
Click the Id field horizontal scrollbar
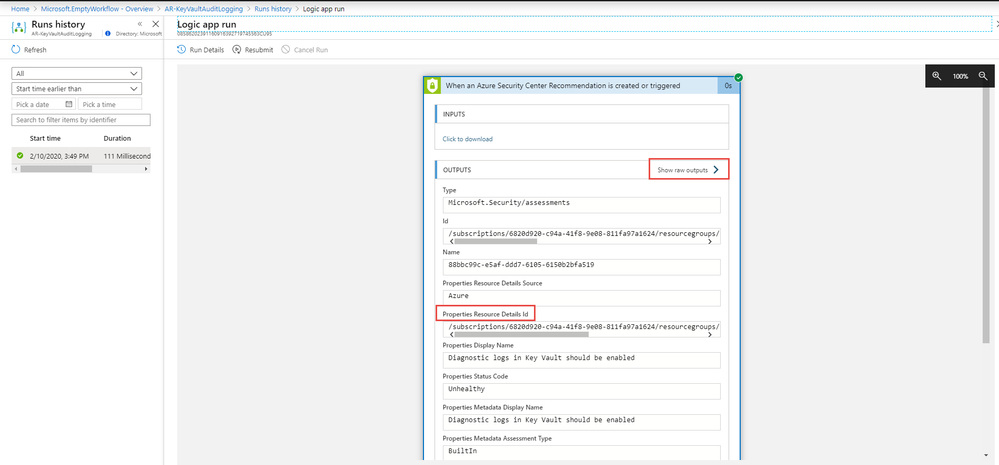[x=495, y=242]
